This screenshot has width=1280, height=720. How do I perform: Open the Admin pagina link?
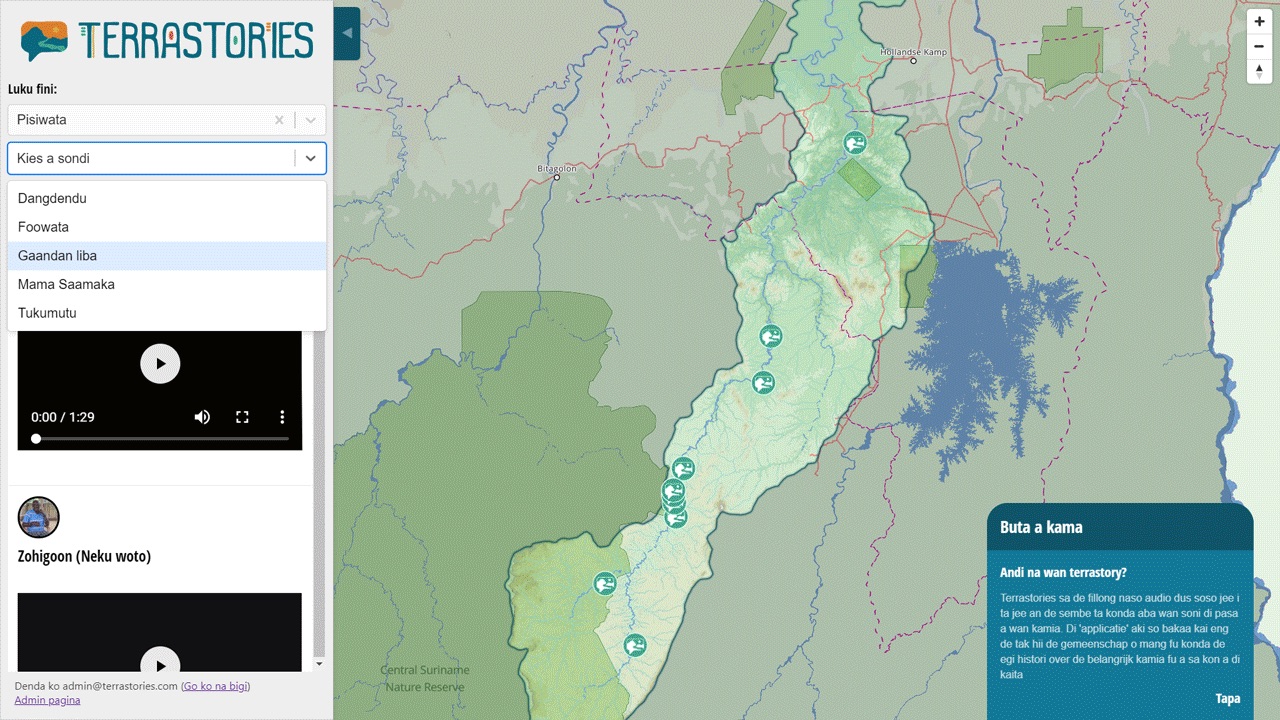pos(47,700)
